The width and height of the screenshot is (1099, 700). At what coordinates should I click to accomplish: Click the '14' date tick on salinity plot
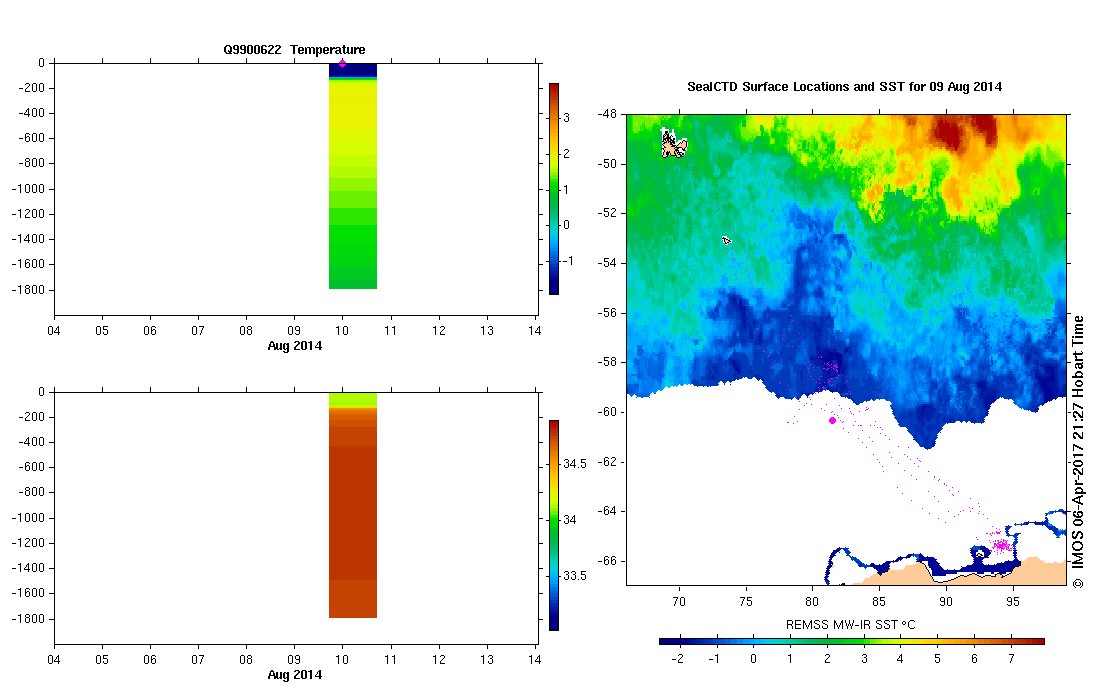click(x=535, y=660)
